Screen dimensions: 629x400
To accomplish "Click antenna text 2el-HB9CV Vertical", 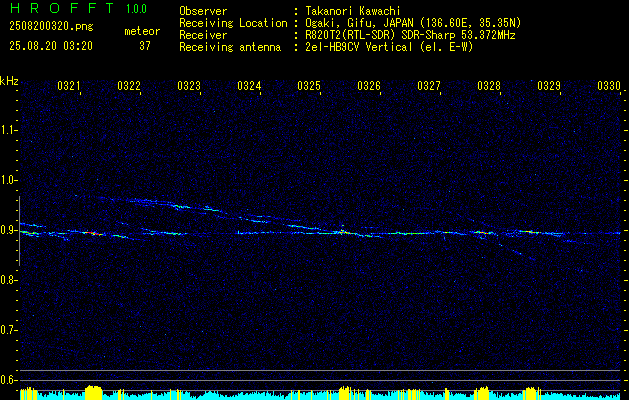I will click(359, 47).
